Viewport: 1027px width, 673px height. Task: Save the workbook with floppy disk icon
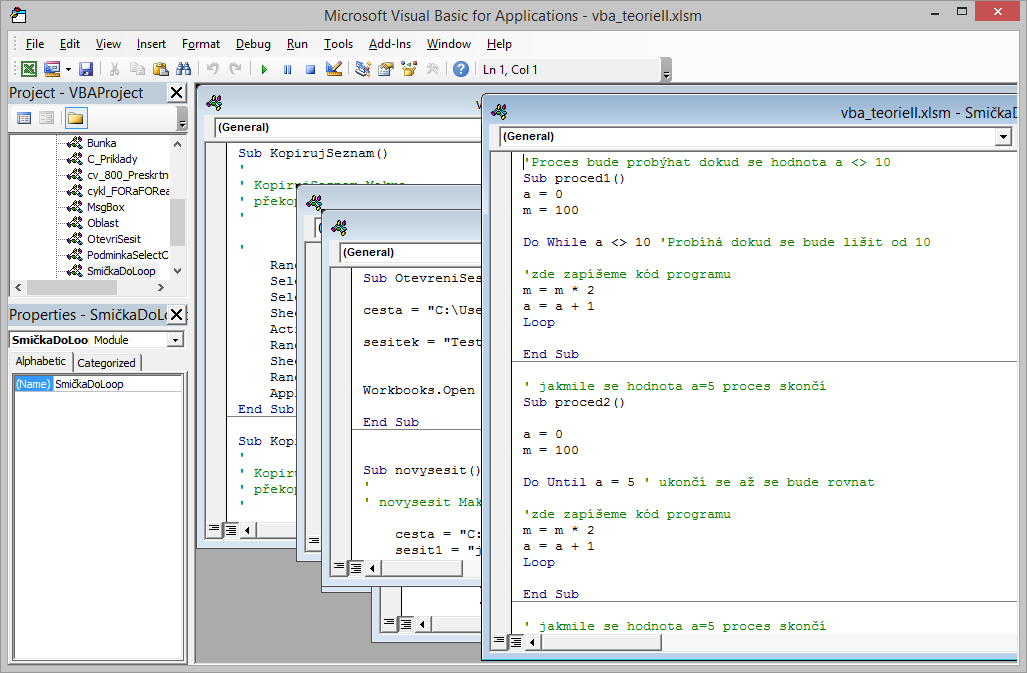(86, 69)
